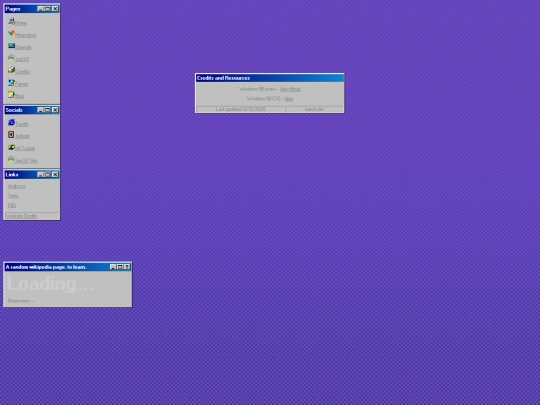Open the link between Arab.org and PBS
Image resolution: width=540 pixels, height=405 pixels.
point(13,196)
